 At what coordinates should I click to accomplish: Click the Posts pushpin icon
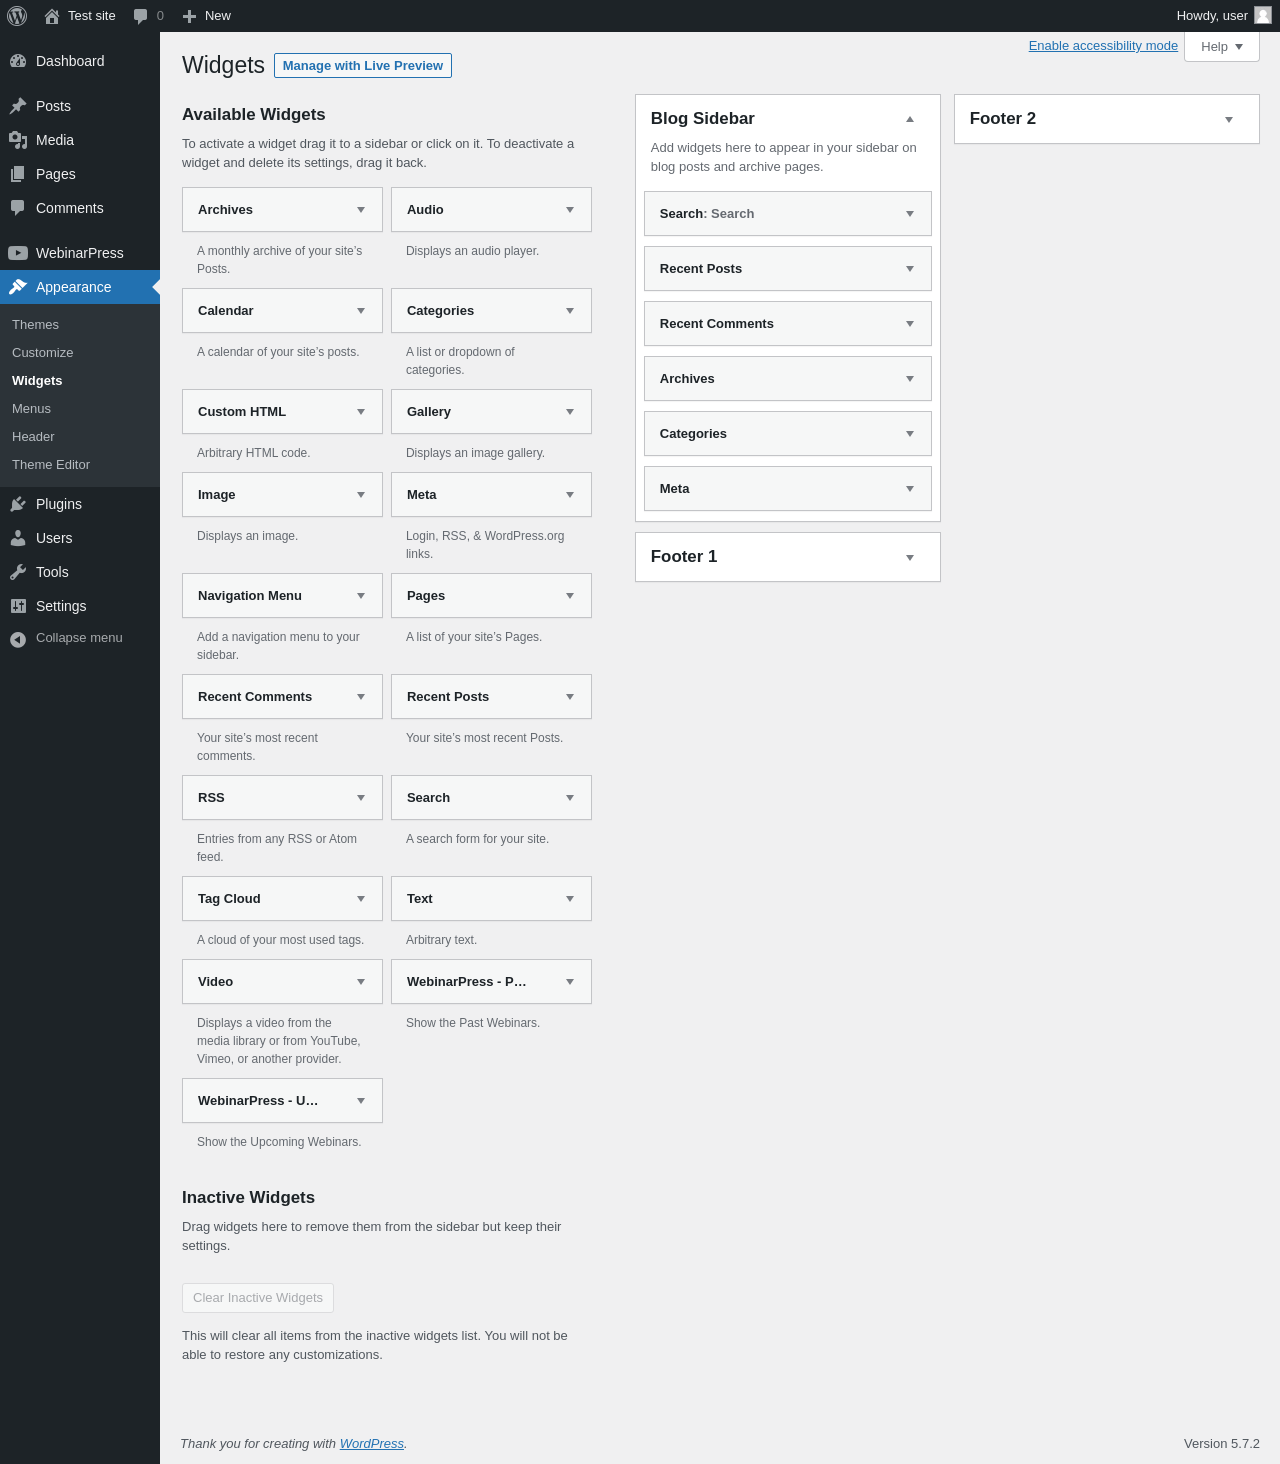pos(18,106)
